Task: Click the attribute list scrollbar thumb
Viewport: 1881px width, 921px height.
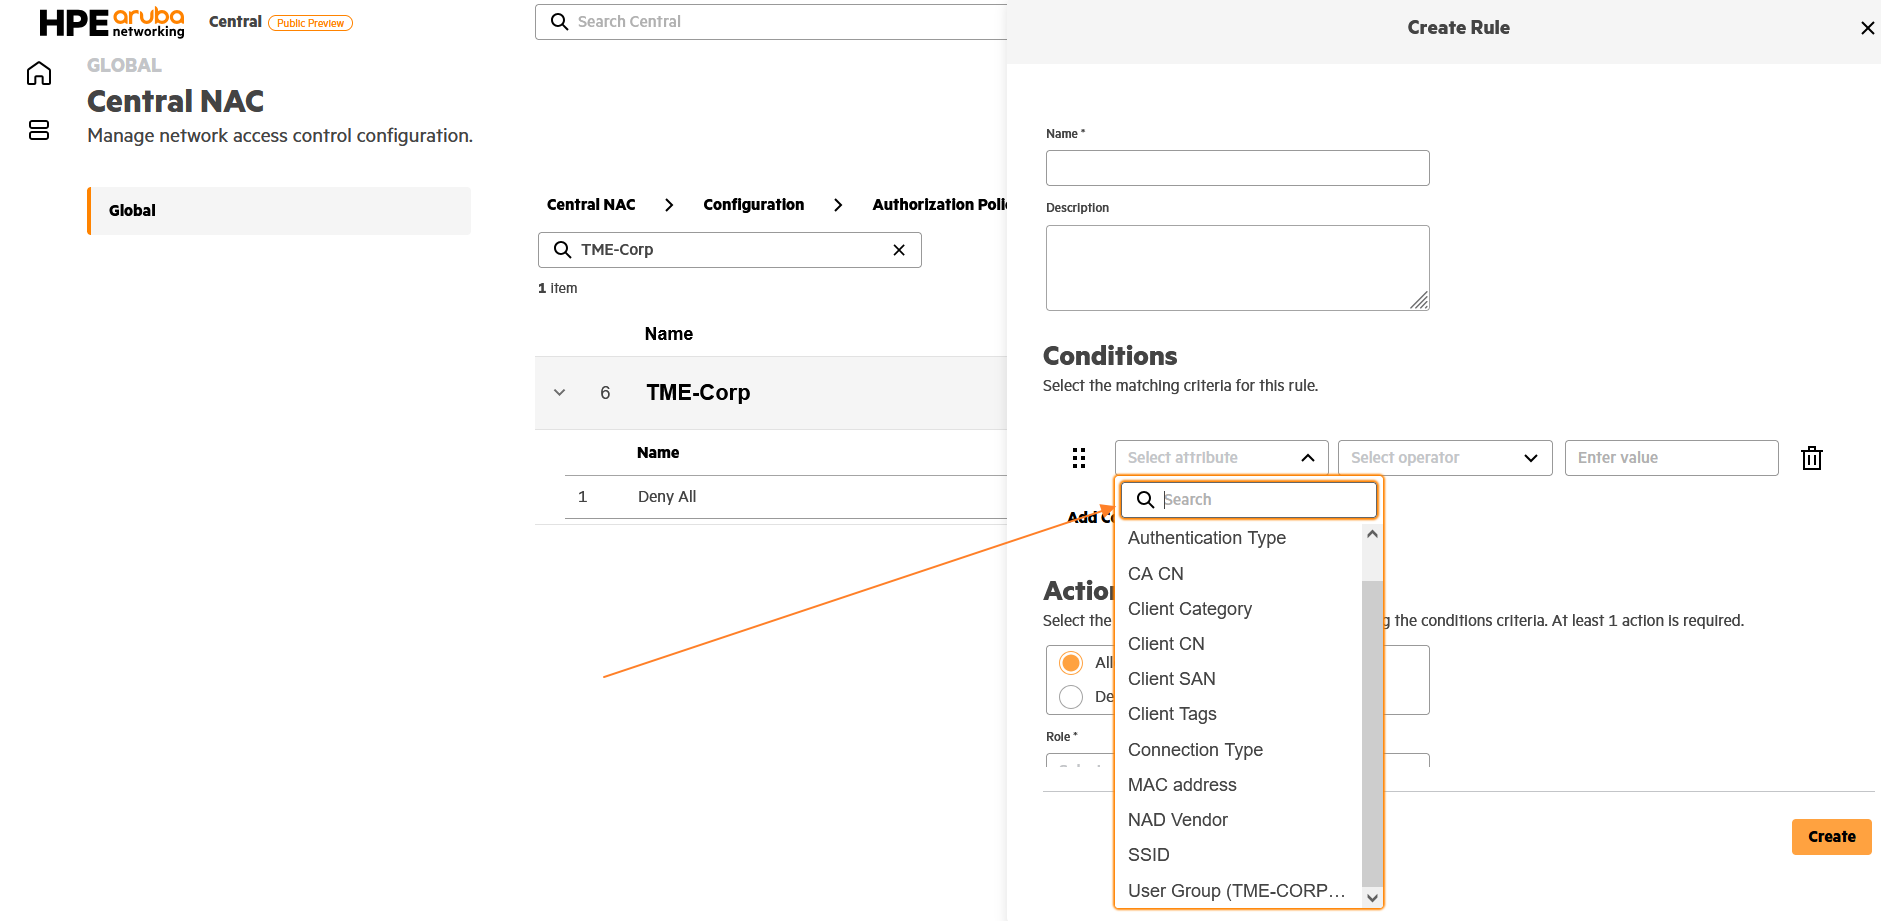Action: point(1372,734)
